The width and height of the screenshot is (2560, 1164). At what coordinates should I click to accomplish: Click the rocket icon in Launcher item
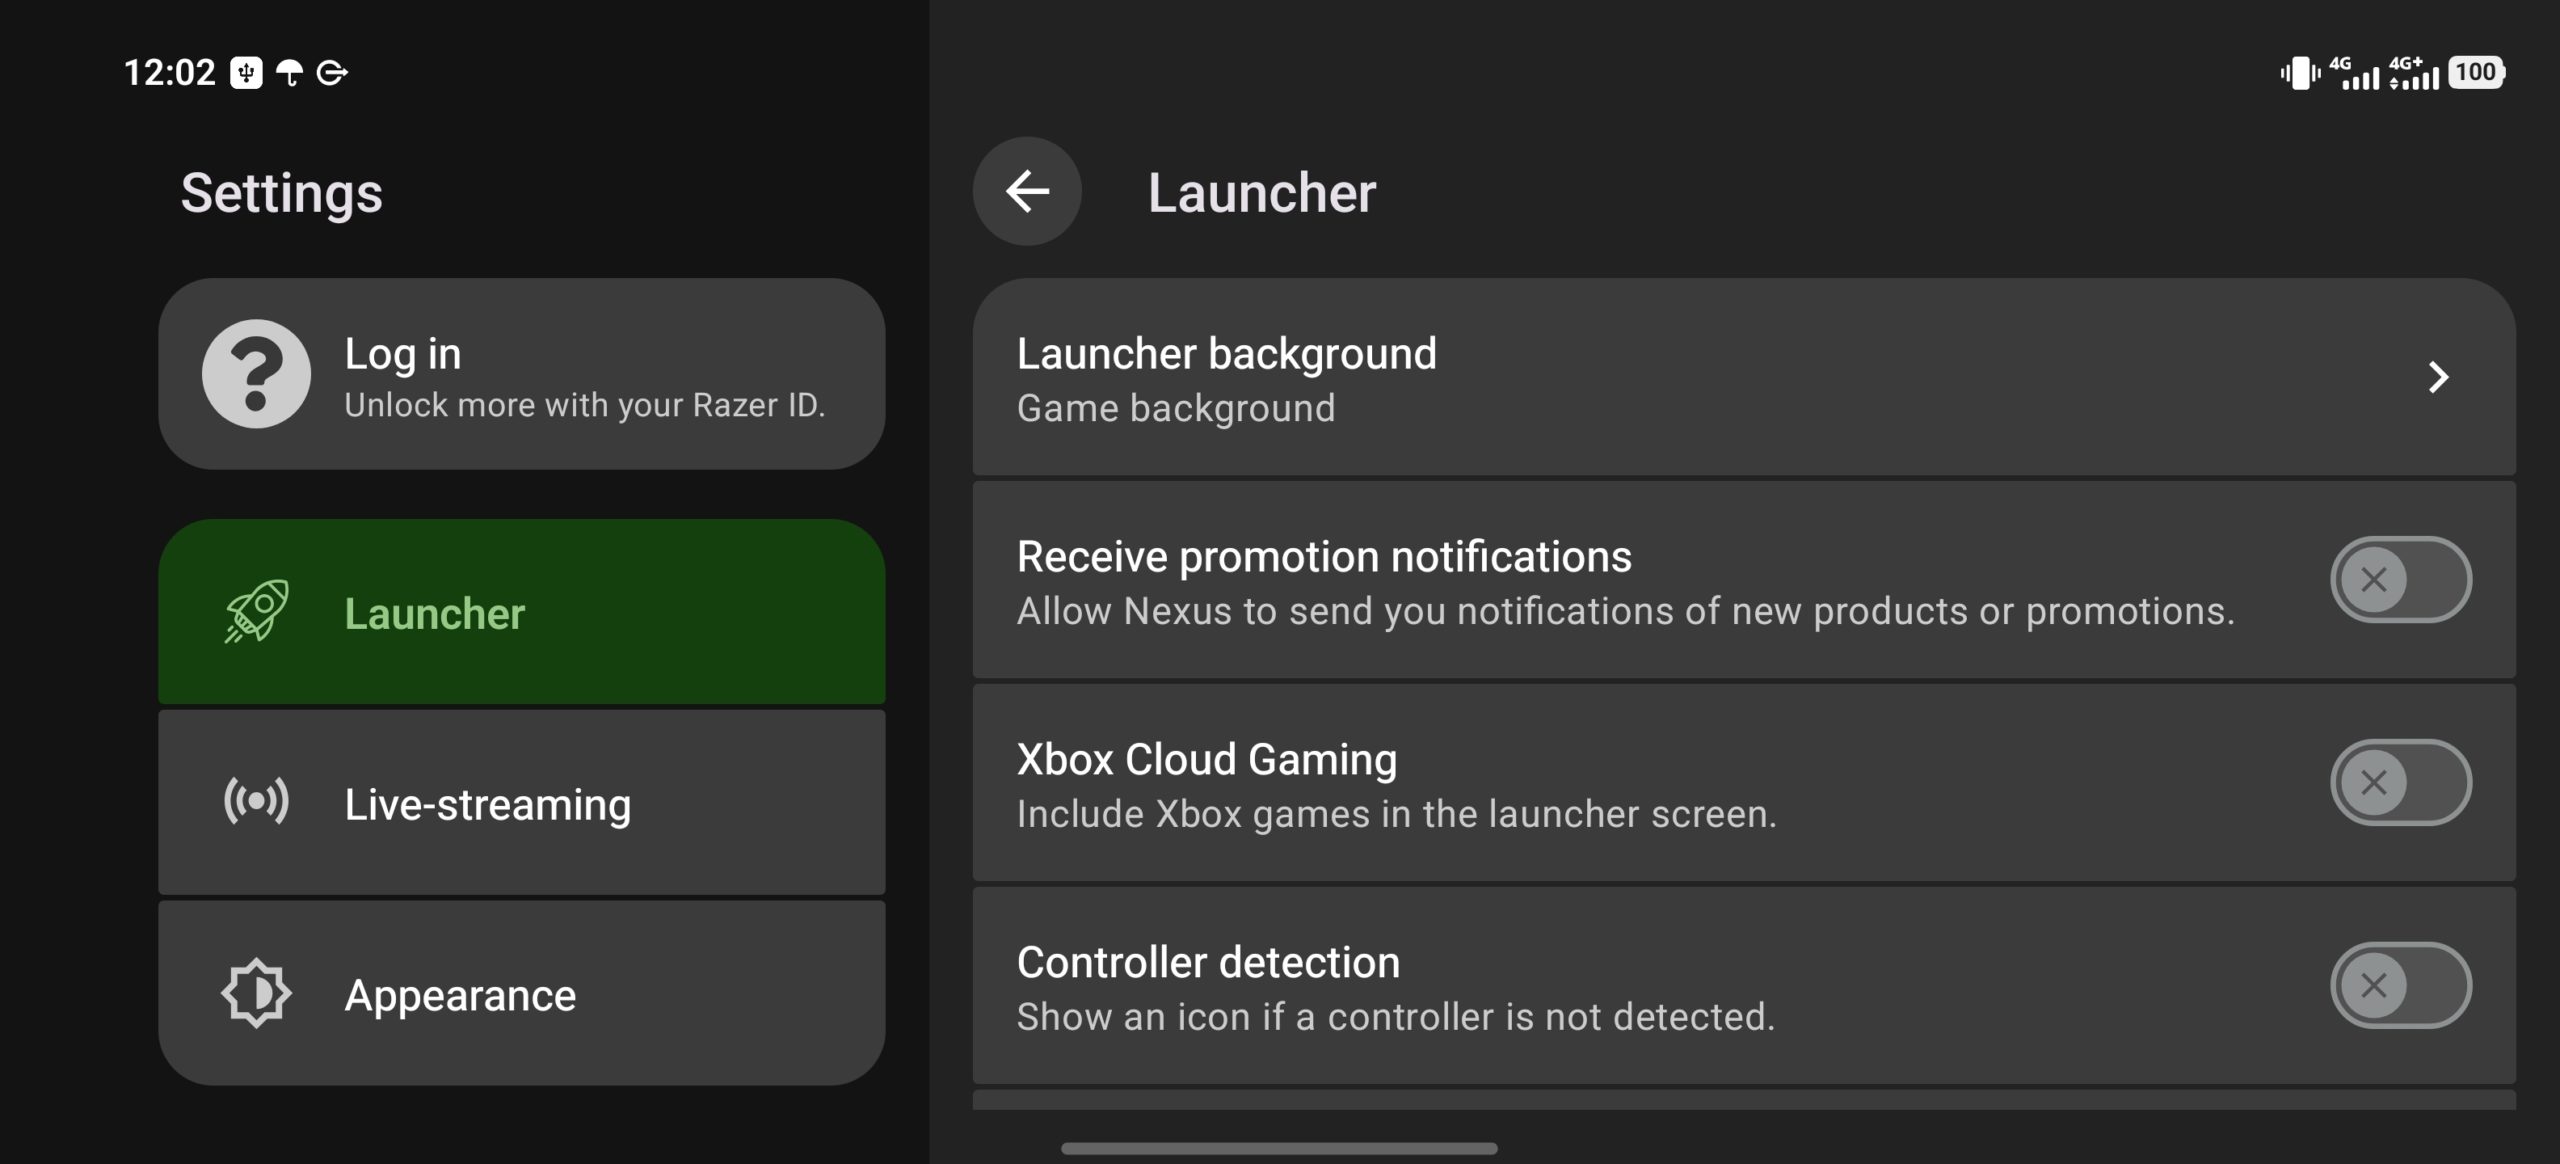coord(257,612)
